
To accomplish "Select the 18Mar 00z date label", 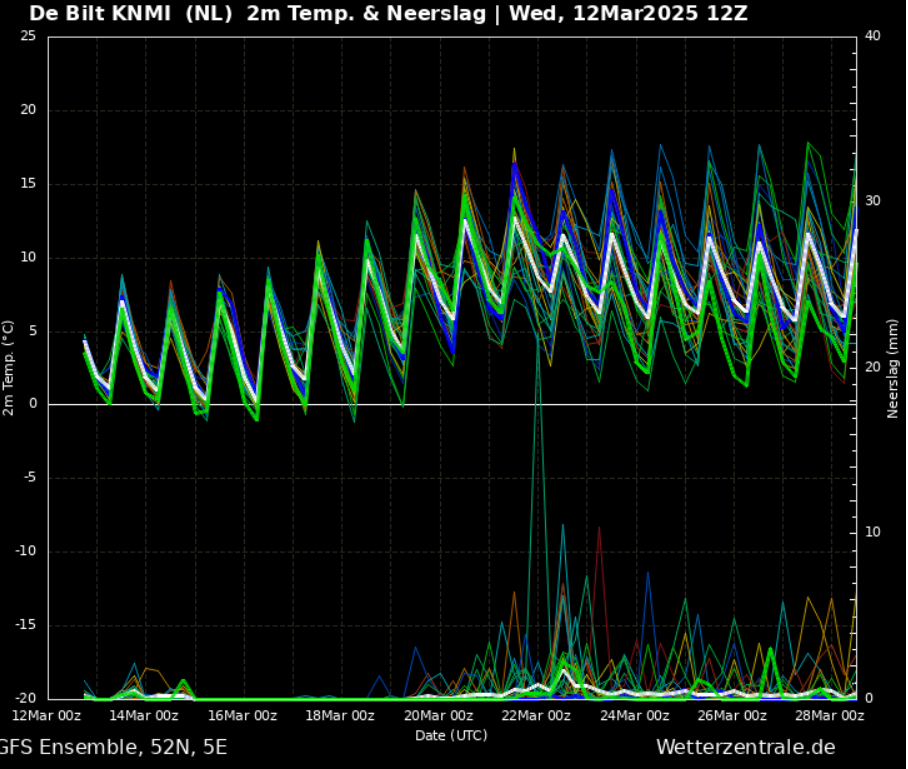I will point(341,715).
